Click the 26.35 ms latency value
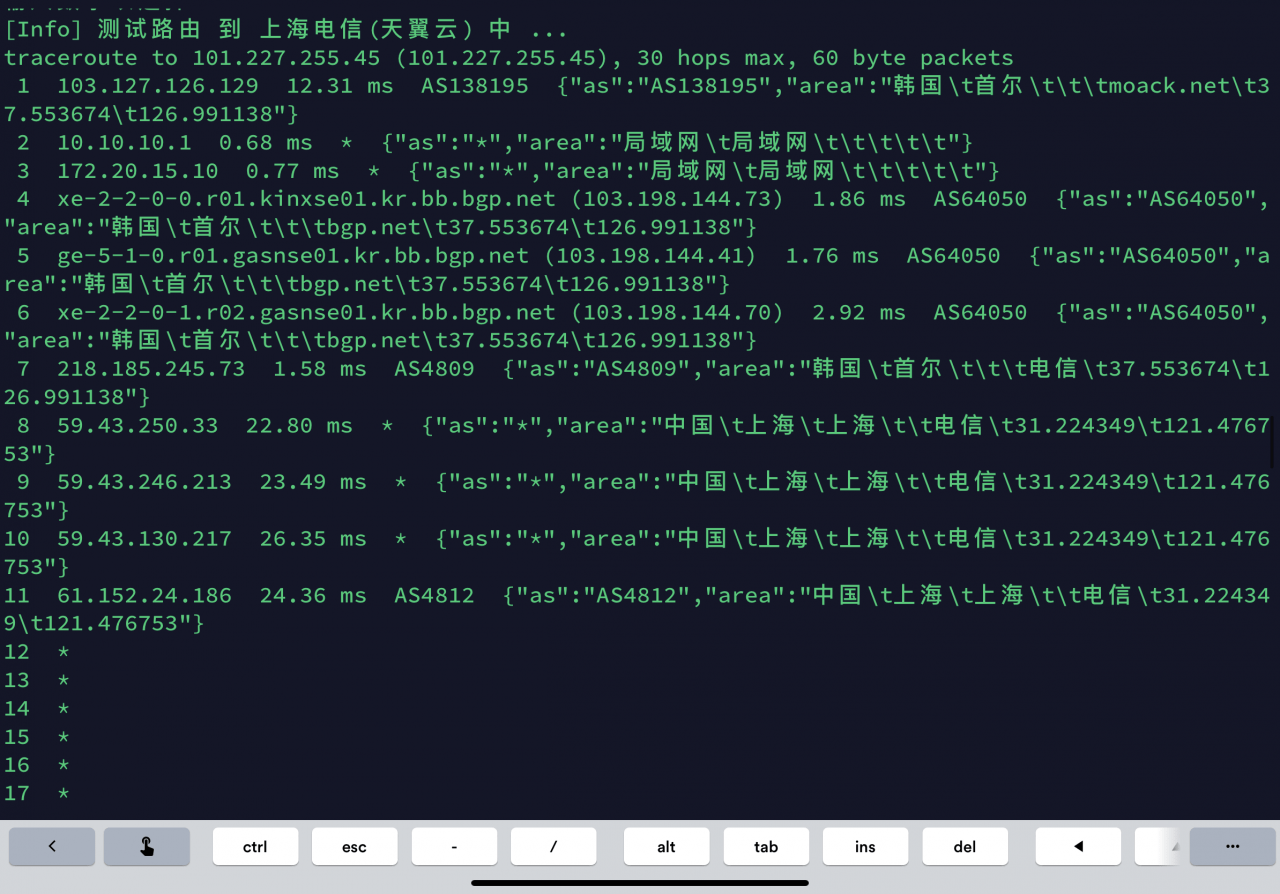 coord(313,539)
